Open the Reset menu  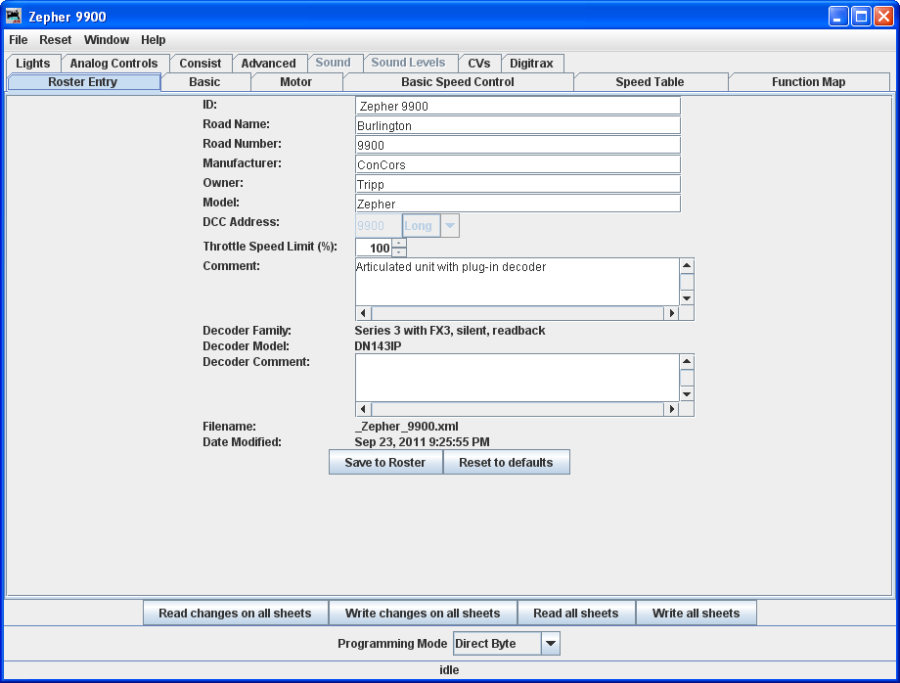(x=55, y=40)
